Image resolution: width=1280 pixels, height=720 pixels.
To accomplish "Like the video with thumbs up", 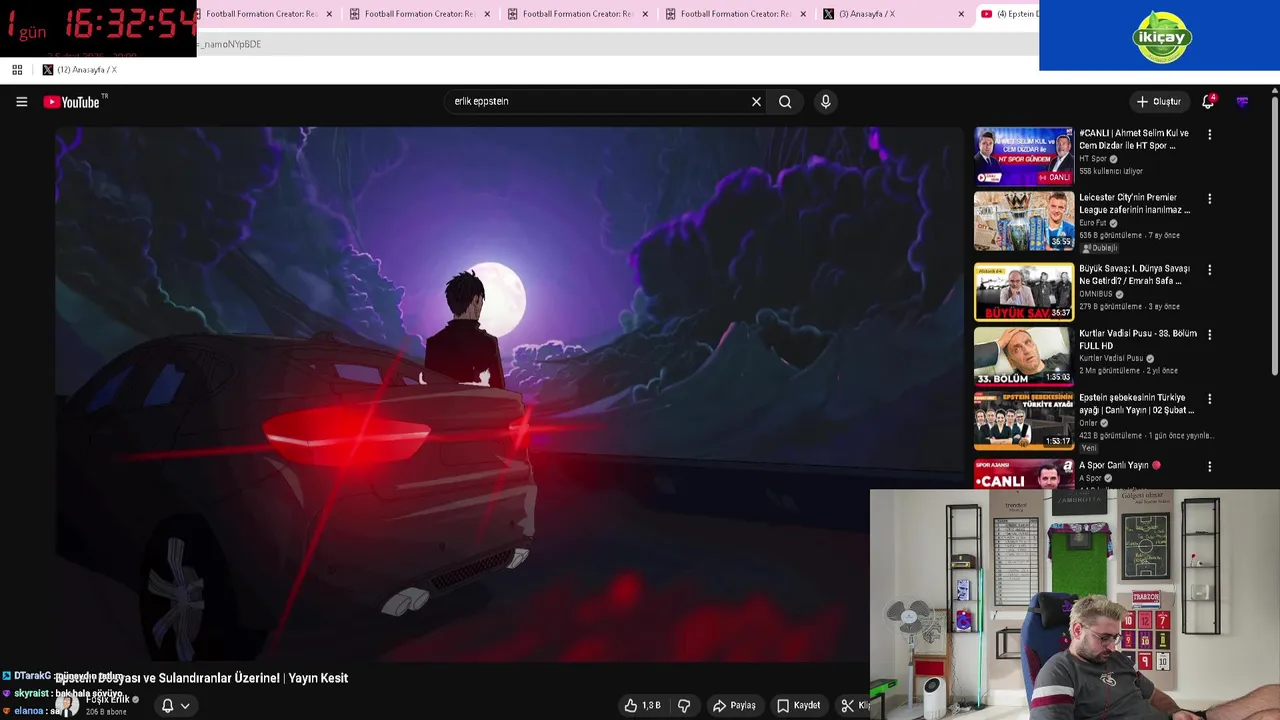I will (x=642, y=705).
